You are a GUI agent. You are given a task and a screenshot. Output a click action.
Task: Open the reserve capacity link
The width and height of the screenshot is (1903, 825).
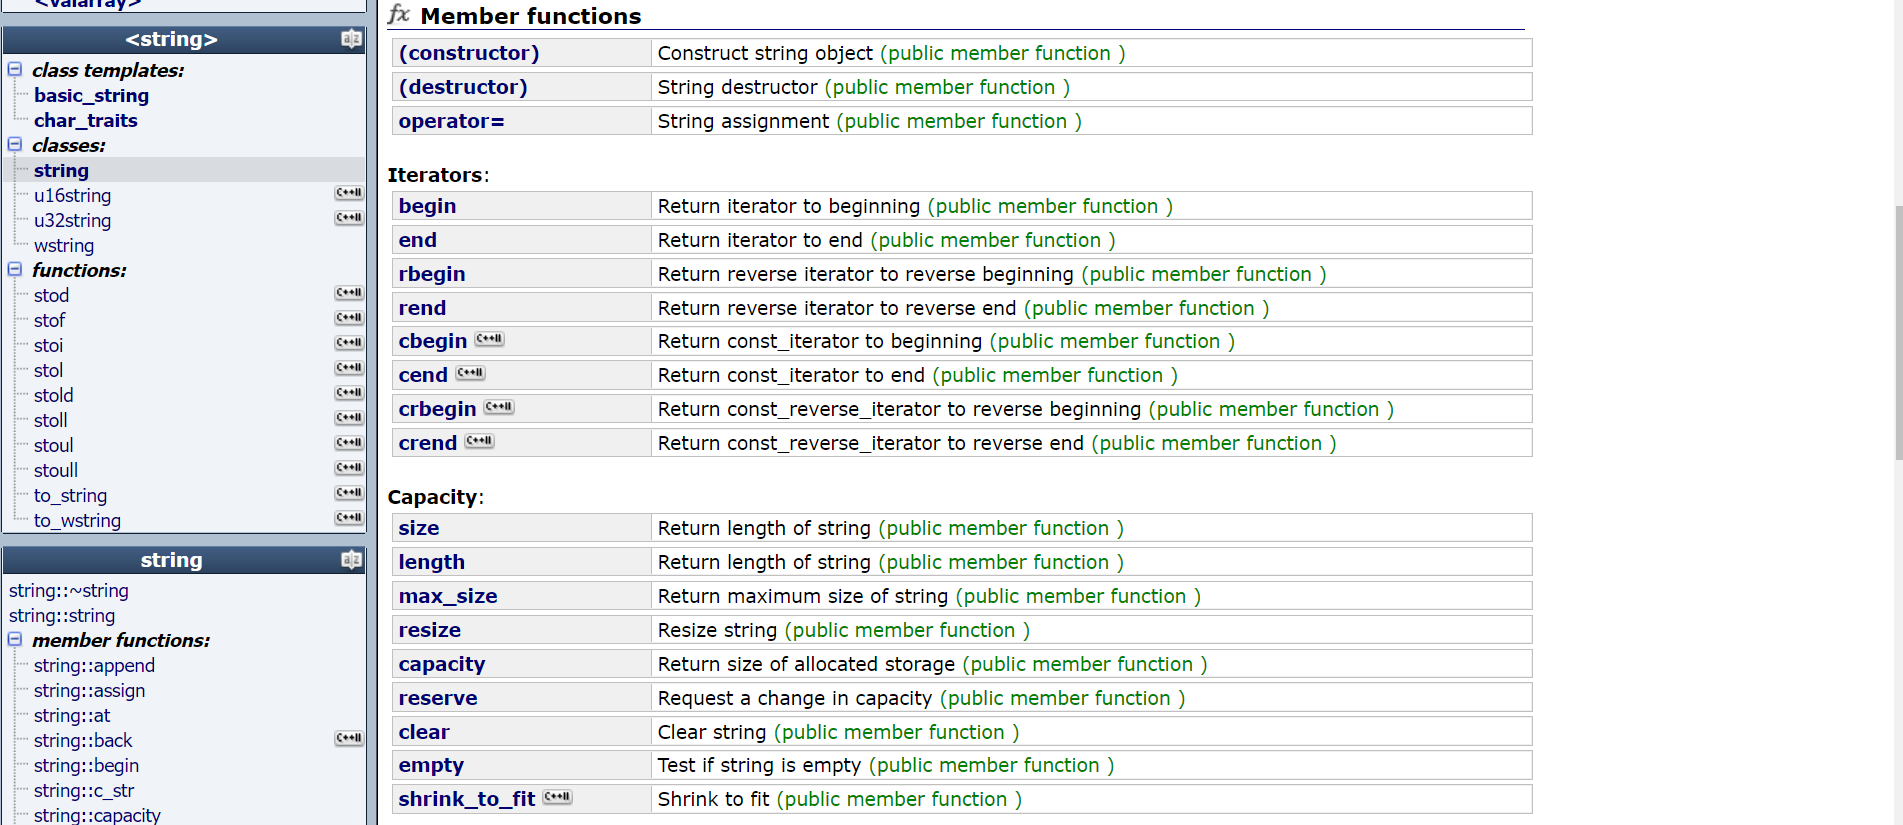click(x=438, y=698)
